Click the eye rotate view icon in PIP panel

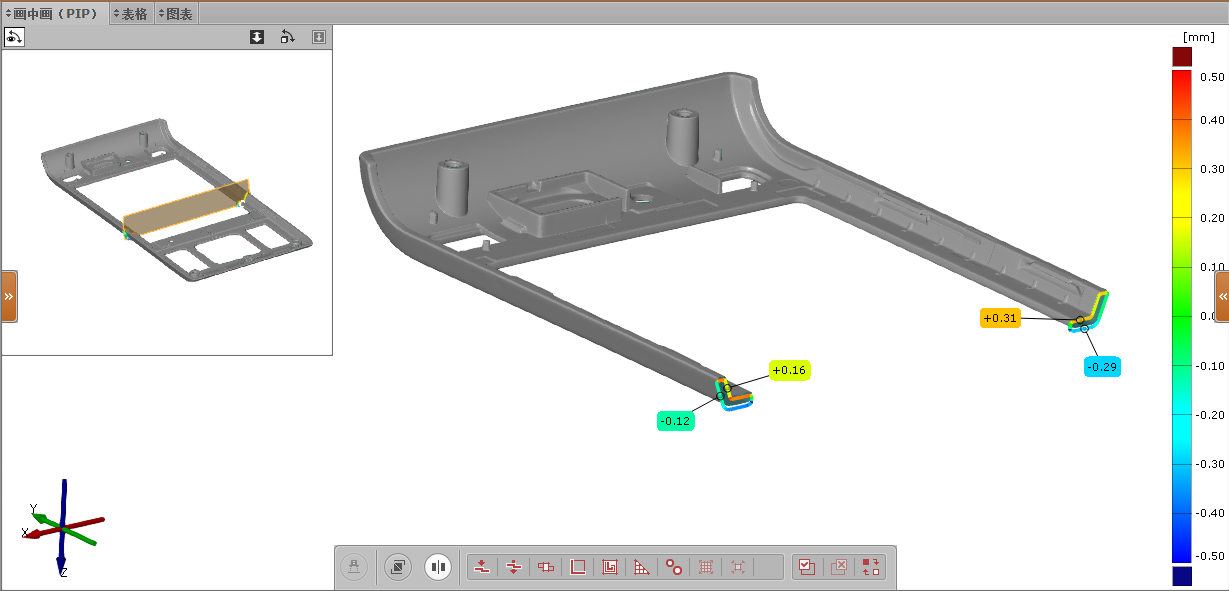[14, 37]
